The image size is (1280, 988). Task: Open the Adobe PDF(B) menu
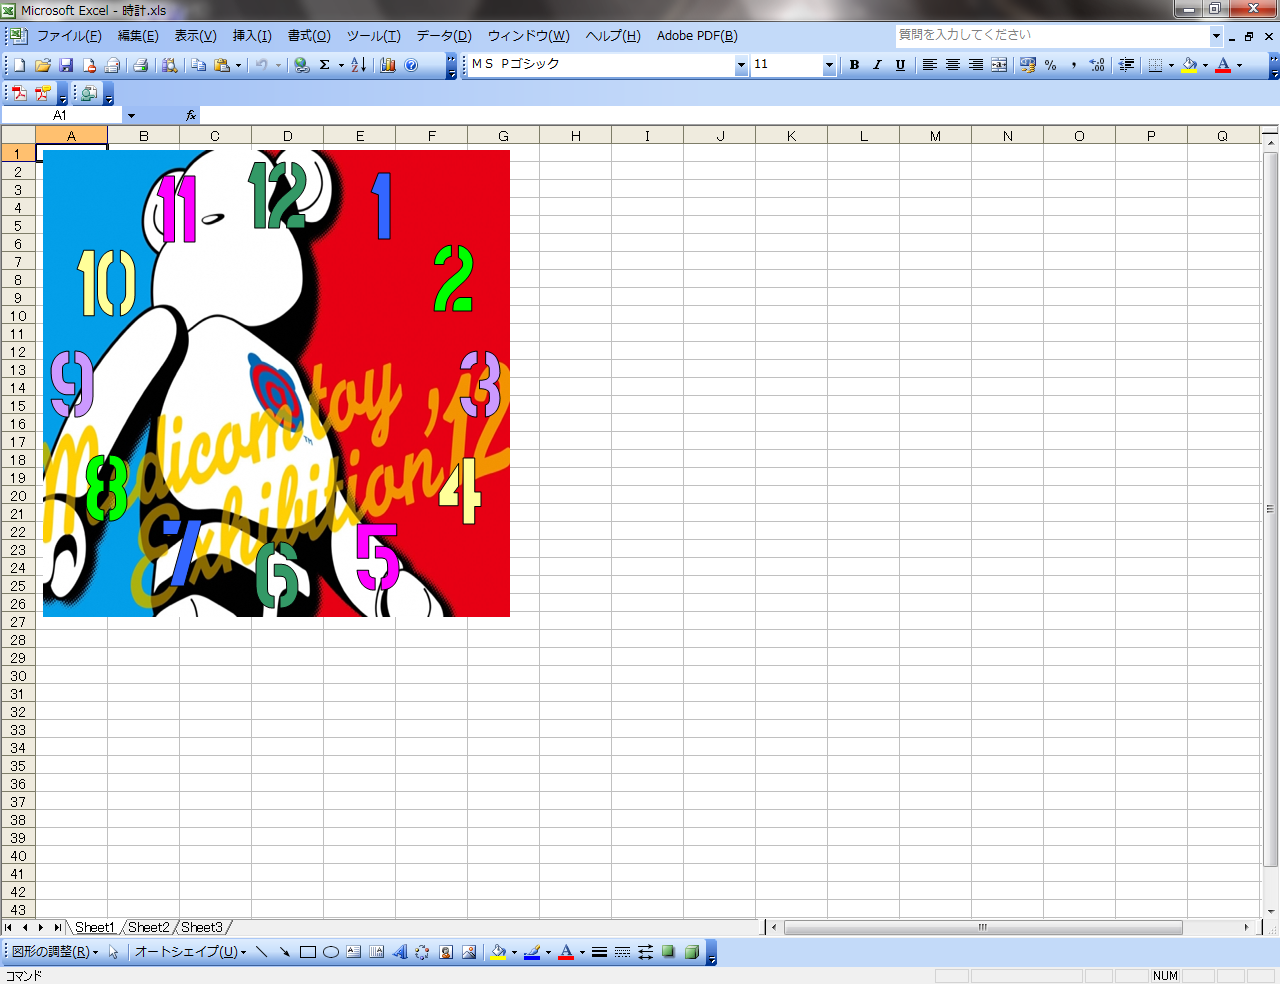697,36
